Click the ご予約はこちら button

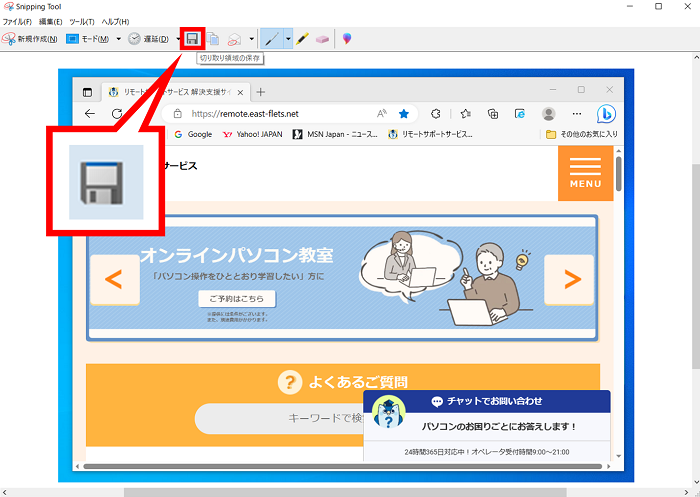click(x=237, y=299)
